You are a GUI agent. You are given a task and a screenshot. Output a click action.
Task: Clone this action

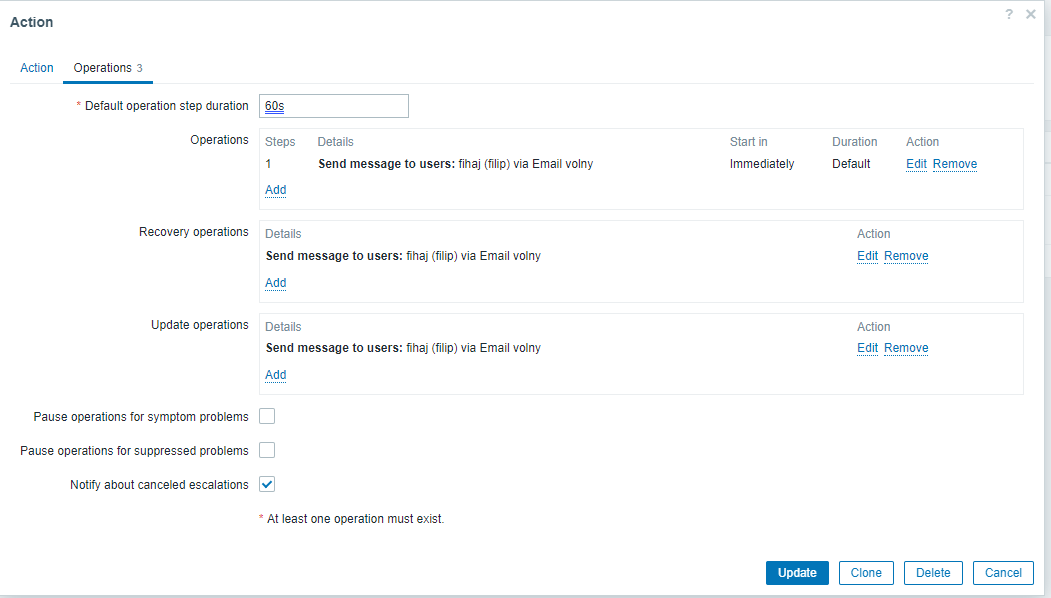coord(866,573)
